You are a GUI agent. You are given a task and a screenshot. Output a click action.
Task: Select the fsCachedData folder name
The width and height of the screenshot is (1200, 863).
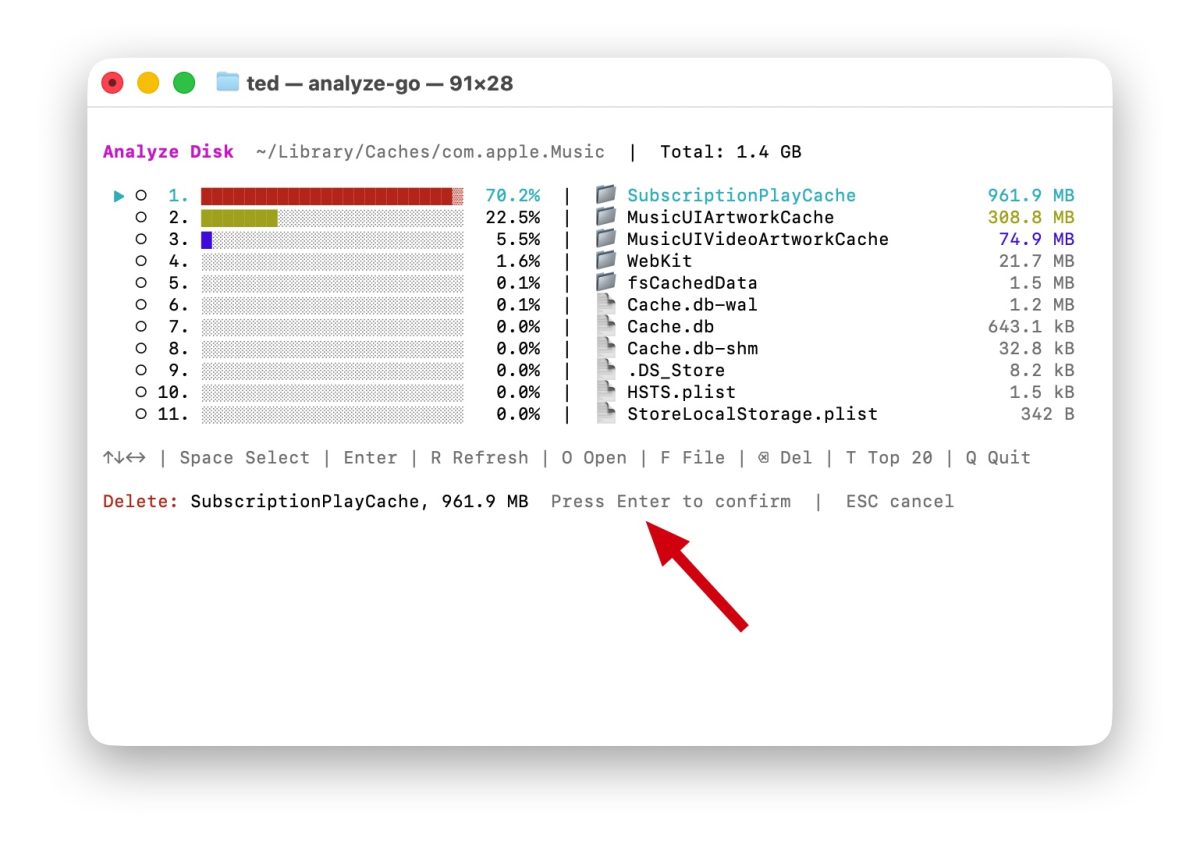[692, 283]
